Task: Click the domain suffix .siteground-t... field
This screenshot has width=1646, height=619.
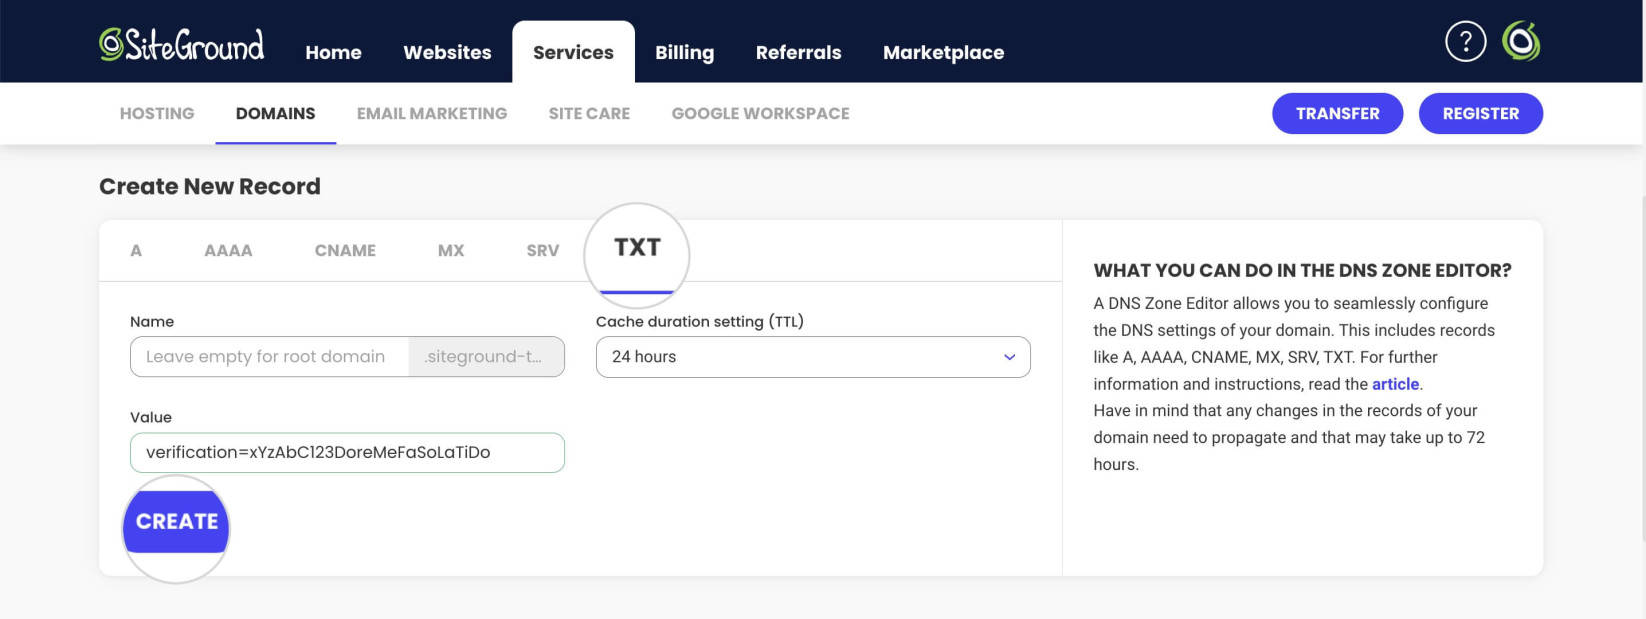Action: (x=486, y=357)
